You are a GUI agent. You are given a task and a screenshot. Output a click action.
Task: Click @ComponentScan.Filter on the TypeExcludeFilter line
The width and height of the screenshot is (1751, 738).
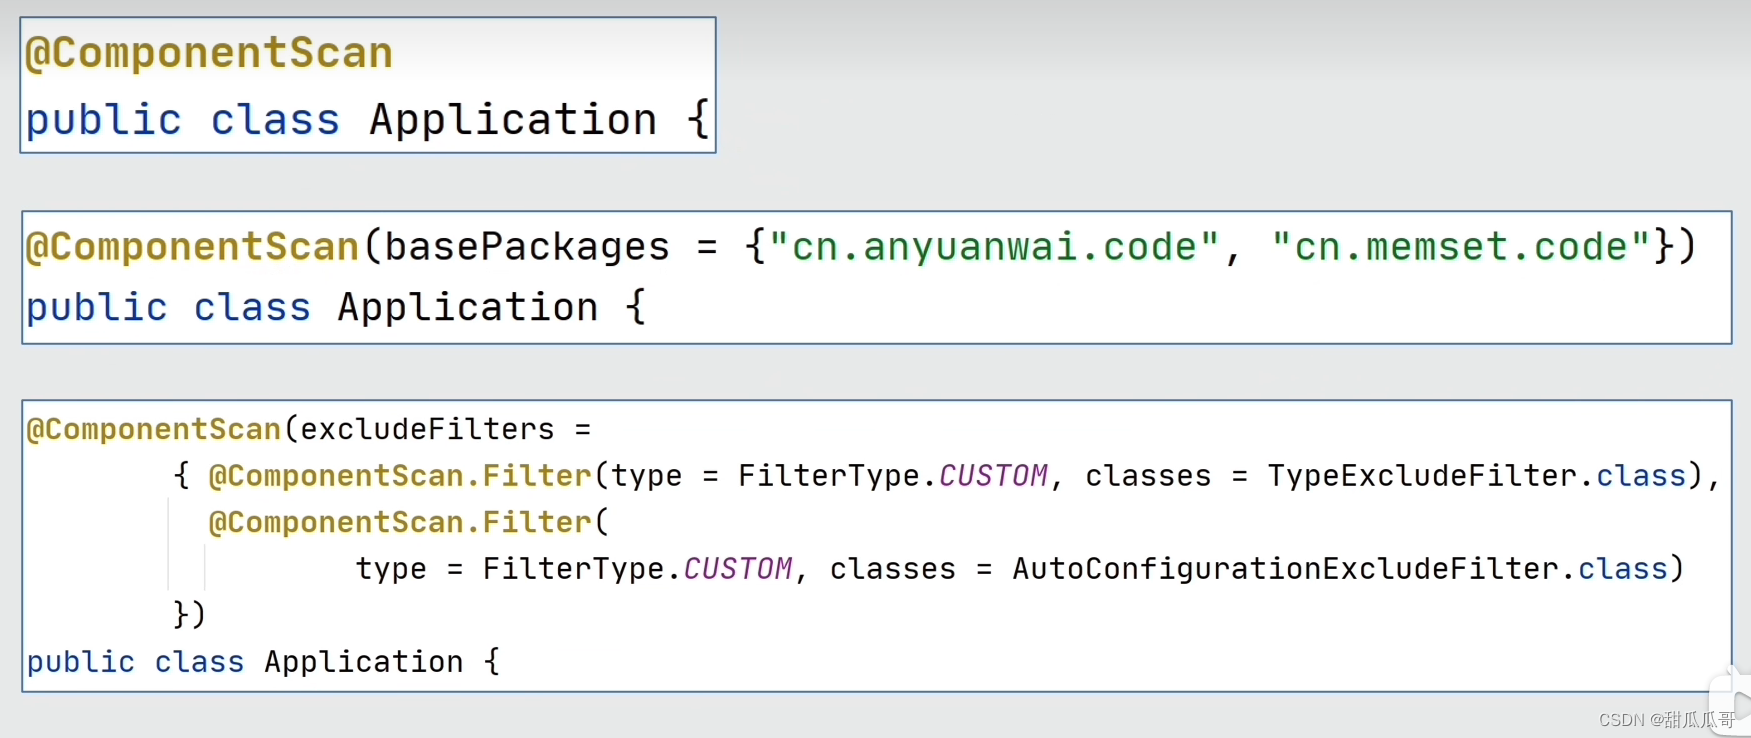[x=400, y=476]
